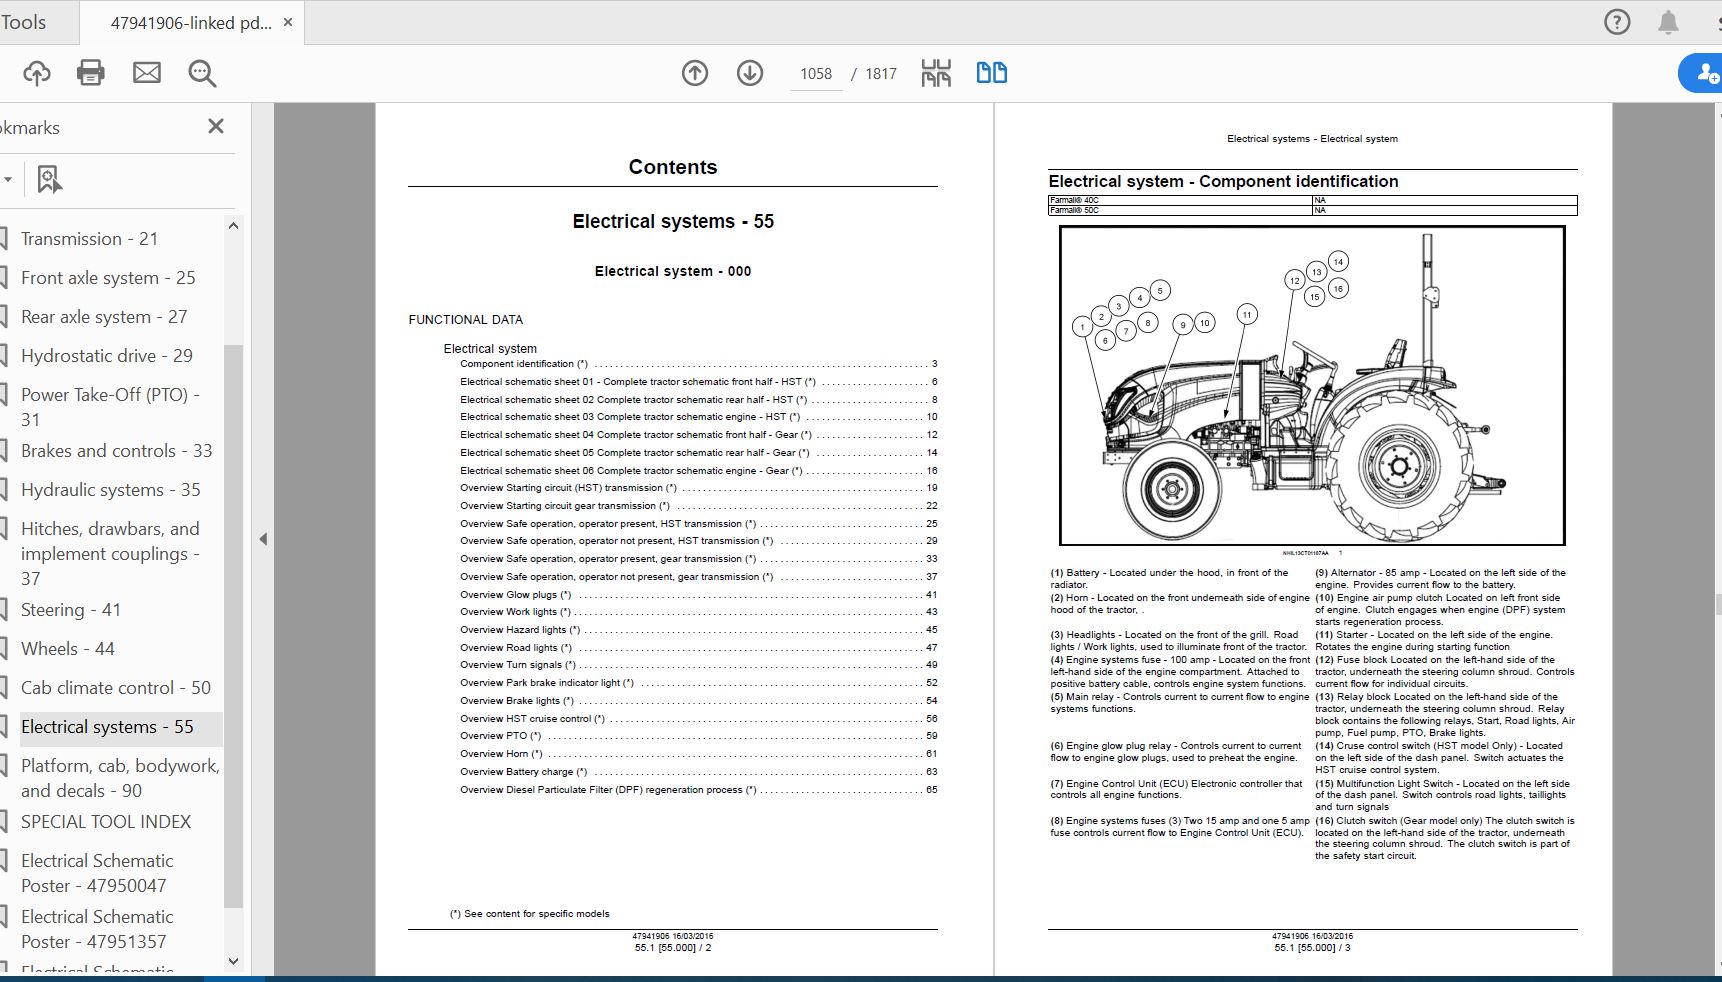Open Steering - 41 bookmark

pos(71,610)
